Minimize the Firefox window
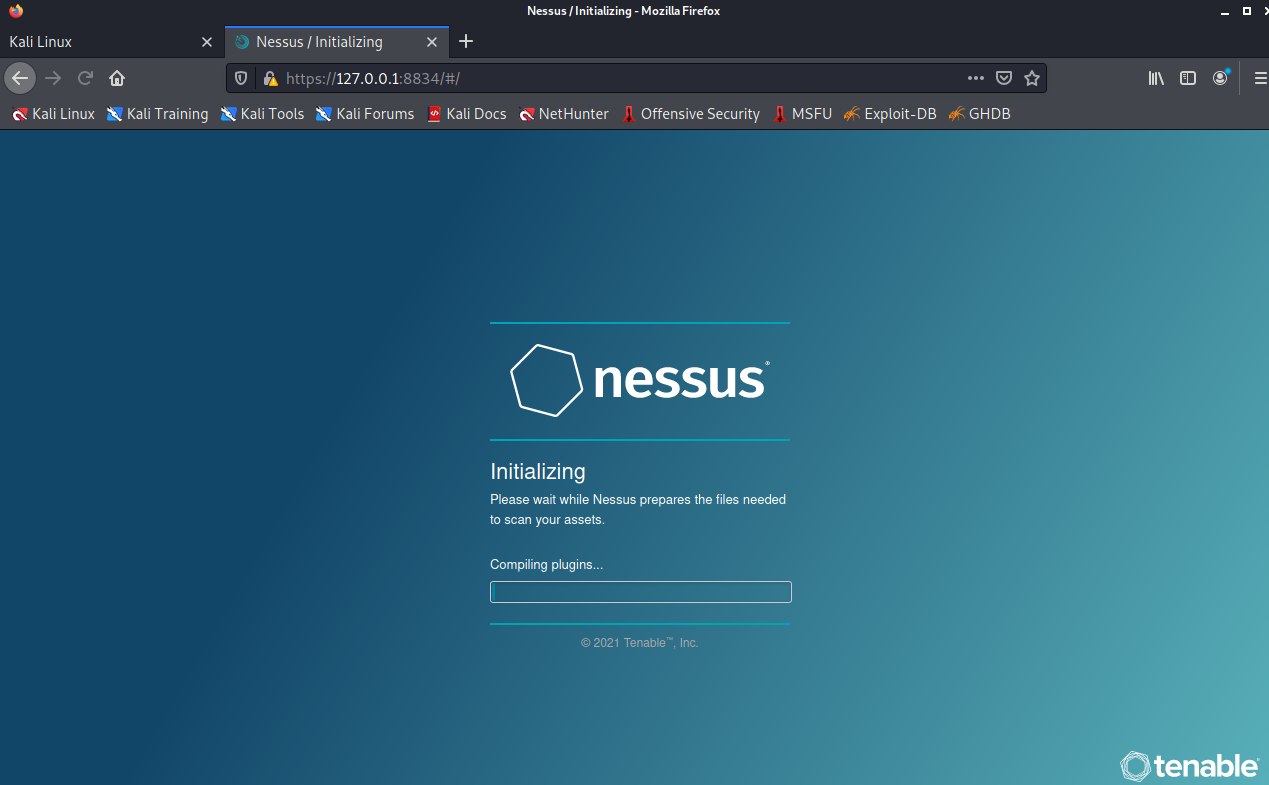1269x785 pixels. (1225, 11)
